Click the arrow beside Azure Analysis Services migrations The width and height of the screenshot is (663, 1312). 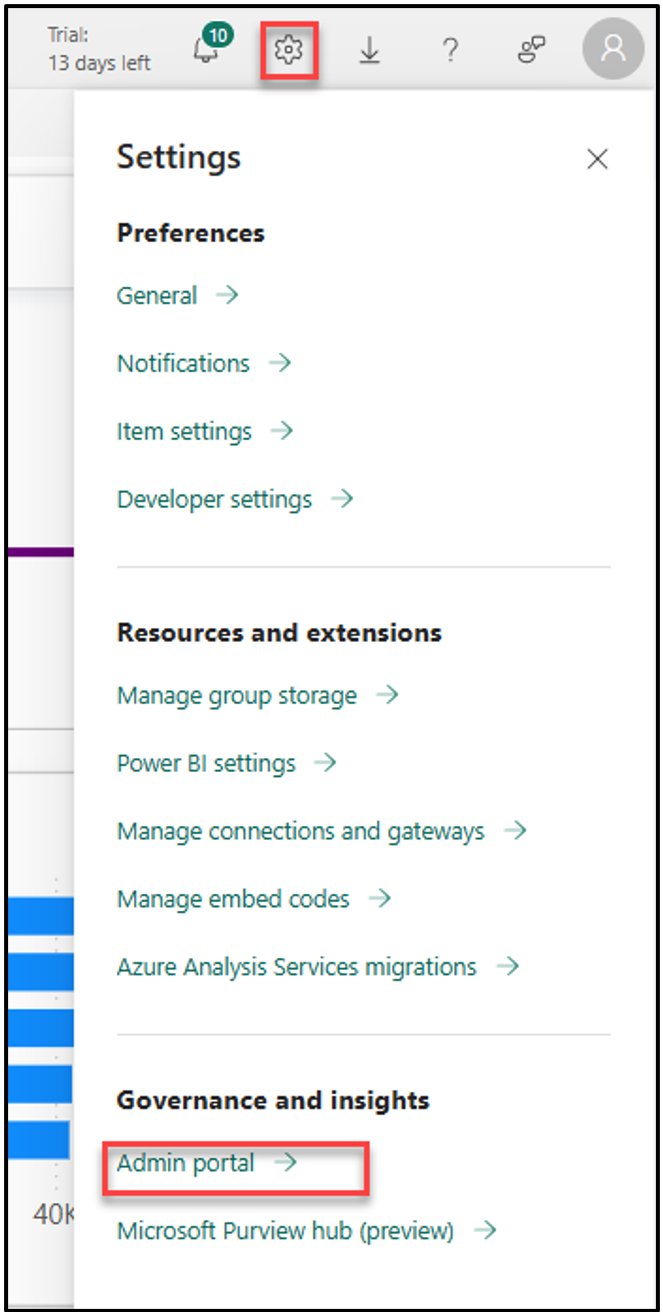pyautogui.click(x=508, y=966)
